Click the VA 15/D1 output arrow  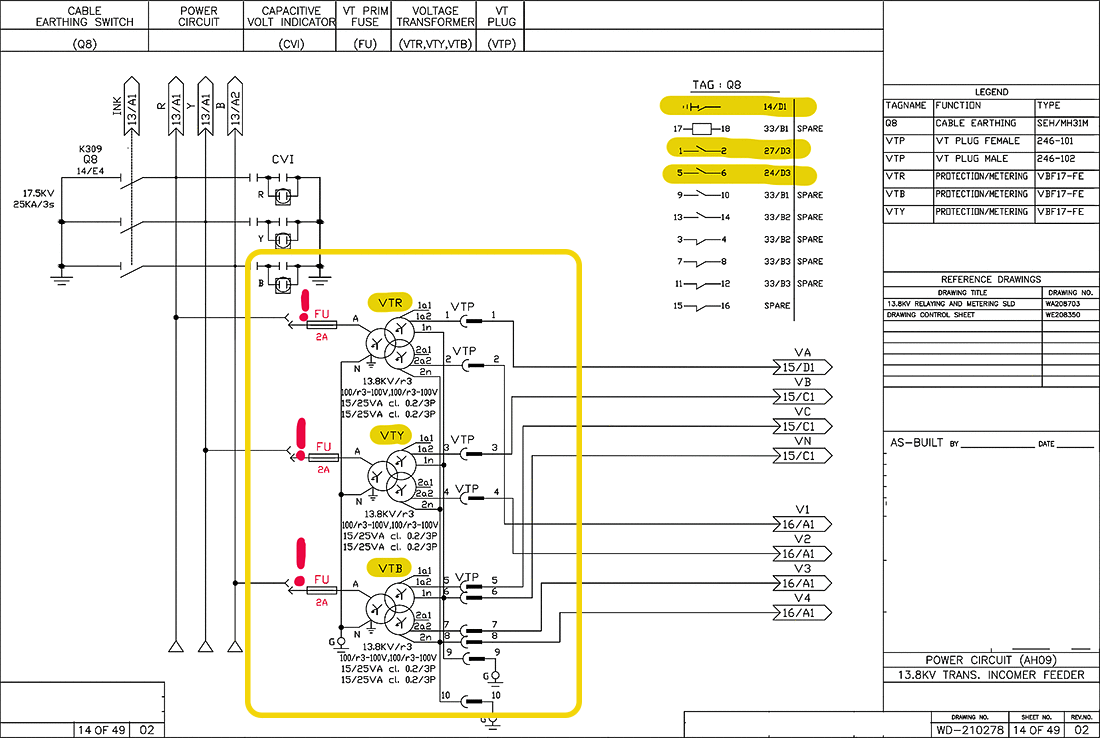click(803, 367)
